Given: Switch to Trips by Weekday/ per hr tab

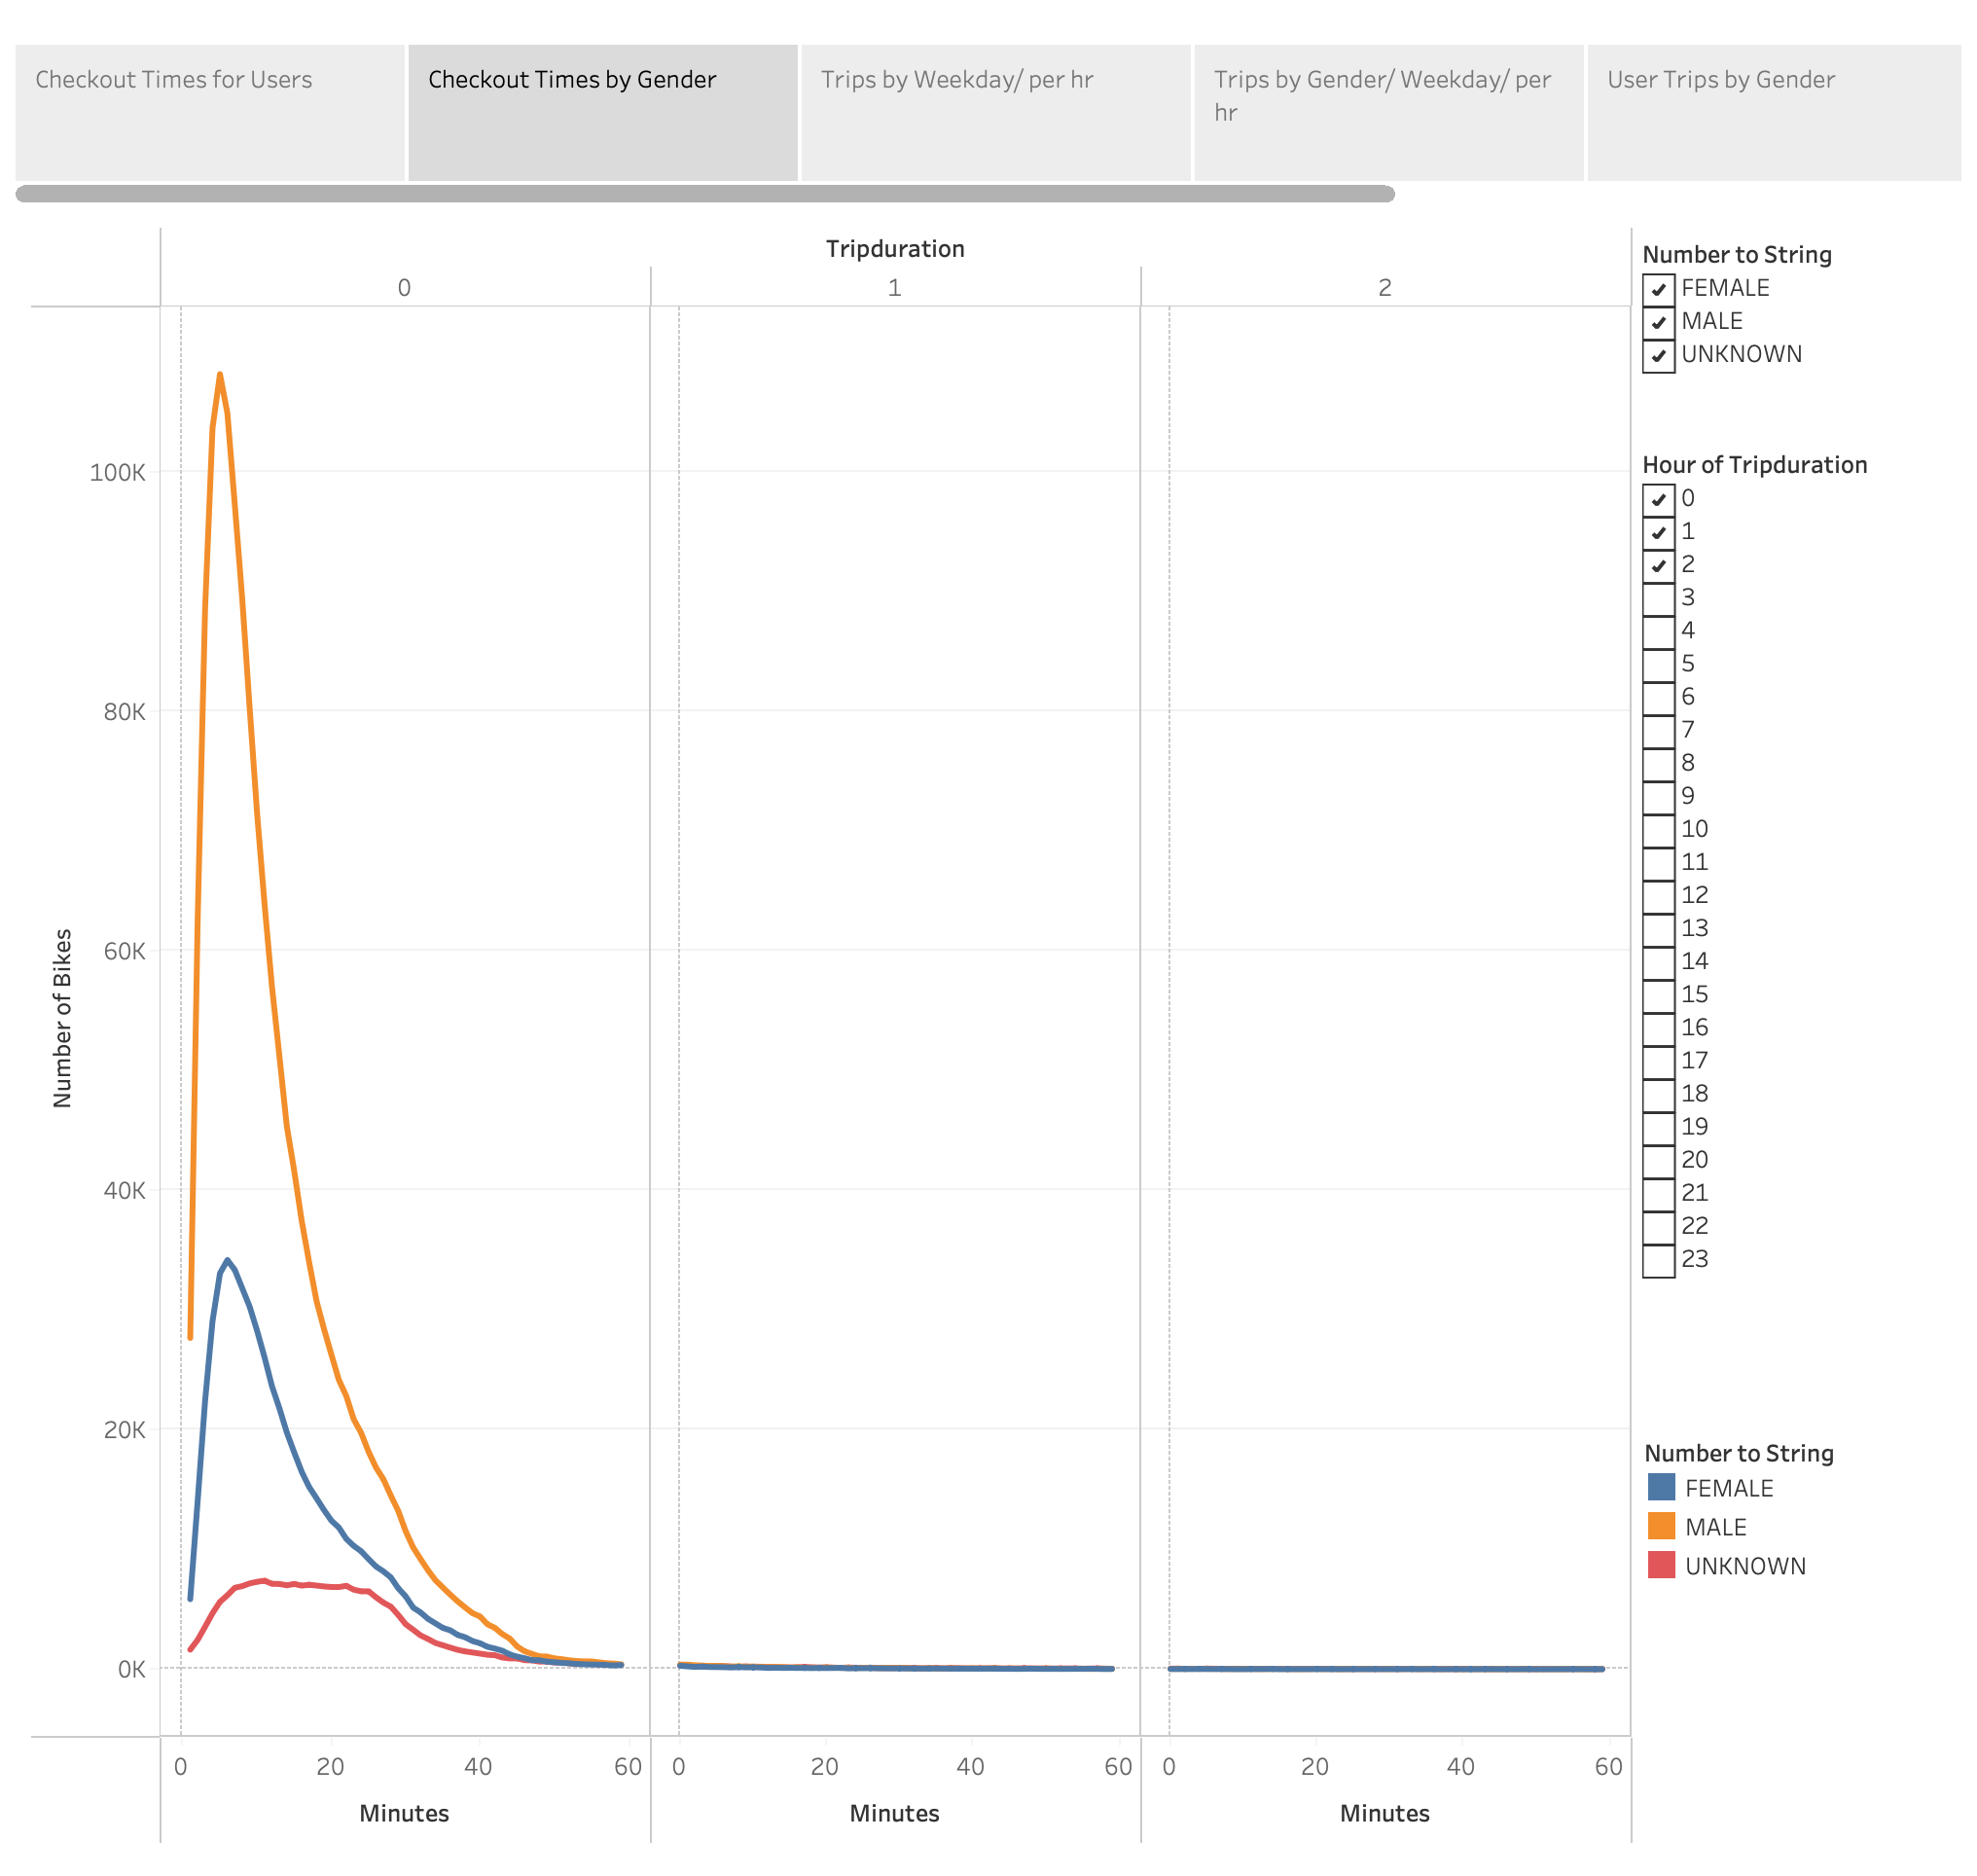Looking at the screenshot, I should (997, 113).
